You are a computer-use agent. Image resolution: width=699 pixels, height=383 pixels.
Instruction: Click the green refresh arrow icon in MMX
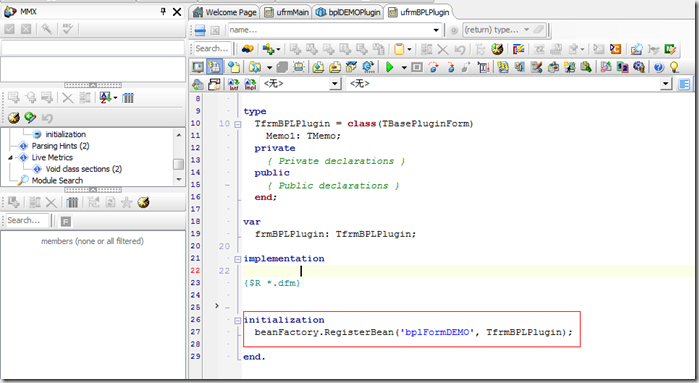click(x=30, y=118)
